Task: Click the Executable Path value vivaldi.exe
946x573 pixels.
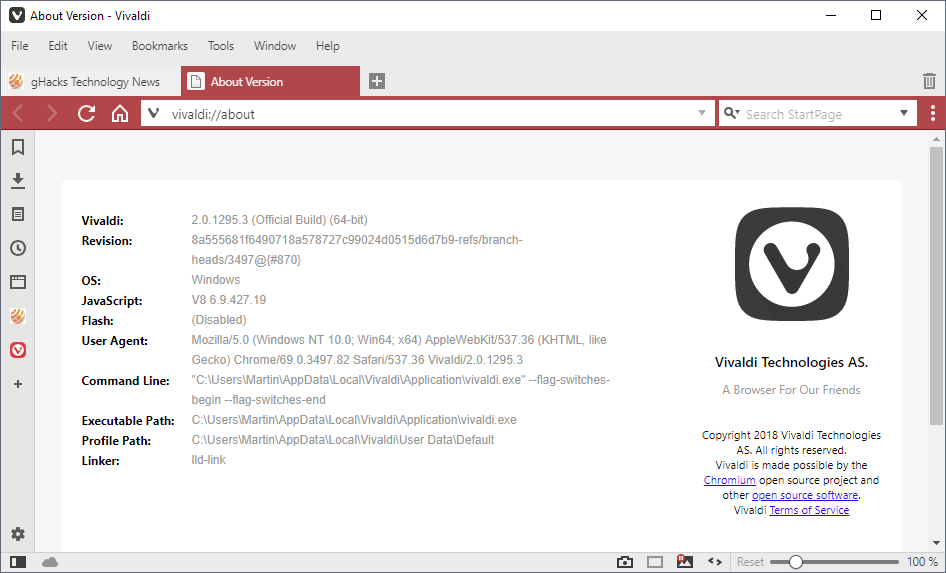Action: 354,420
